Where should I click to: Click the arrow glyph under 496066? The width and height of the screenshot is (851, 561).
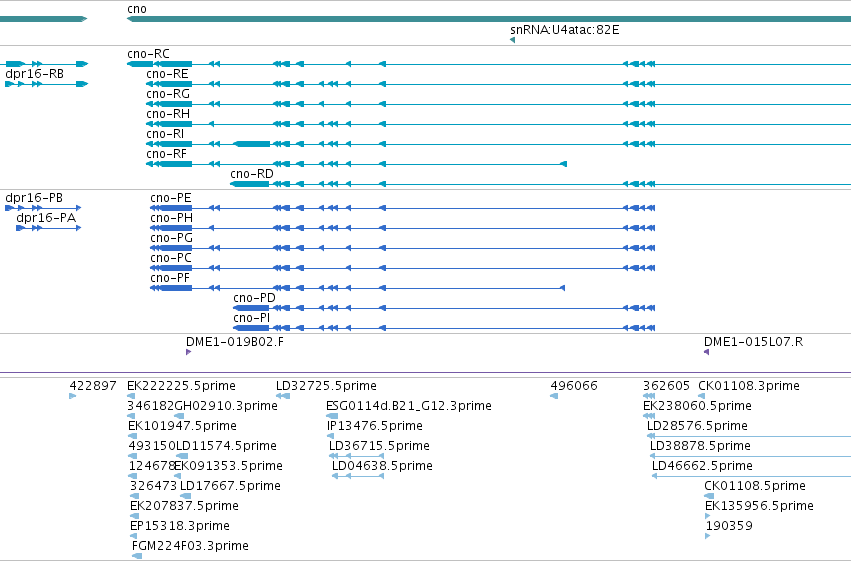pos(554,396)
